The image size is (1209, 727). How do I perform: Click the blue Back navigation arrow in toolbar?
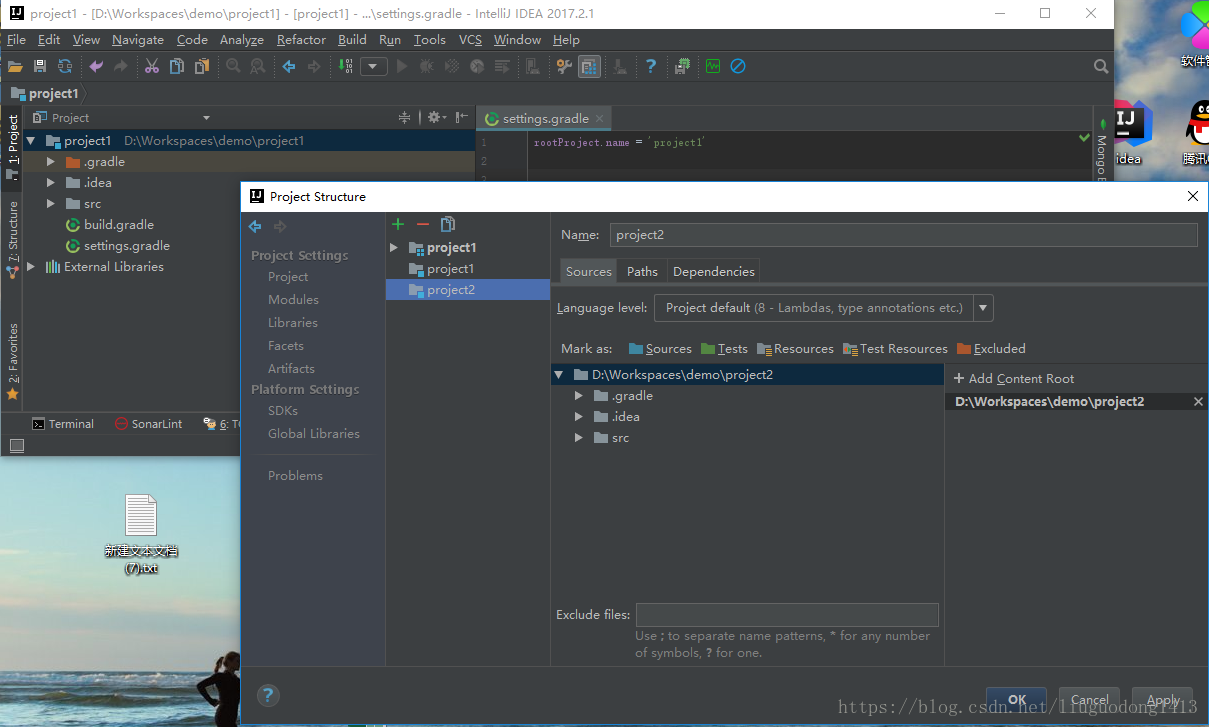coord(289,66)
